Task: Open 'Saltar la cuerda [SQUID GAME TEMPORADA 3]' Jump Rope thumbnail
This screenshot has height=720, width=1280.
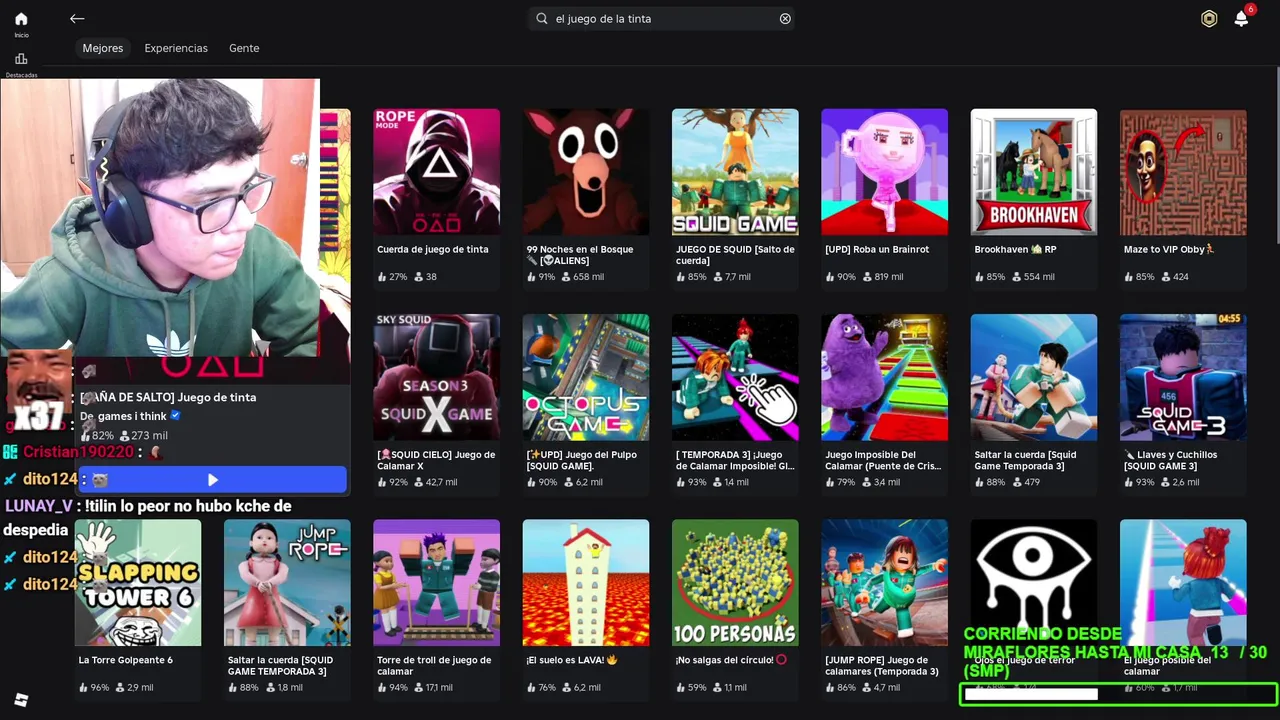Action: [287, 583]
